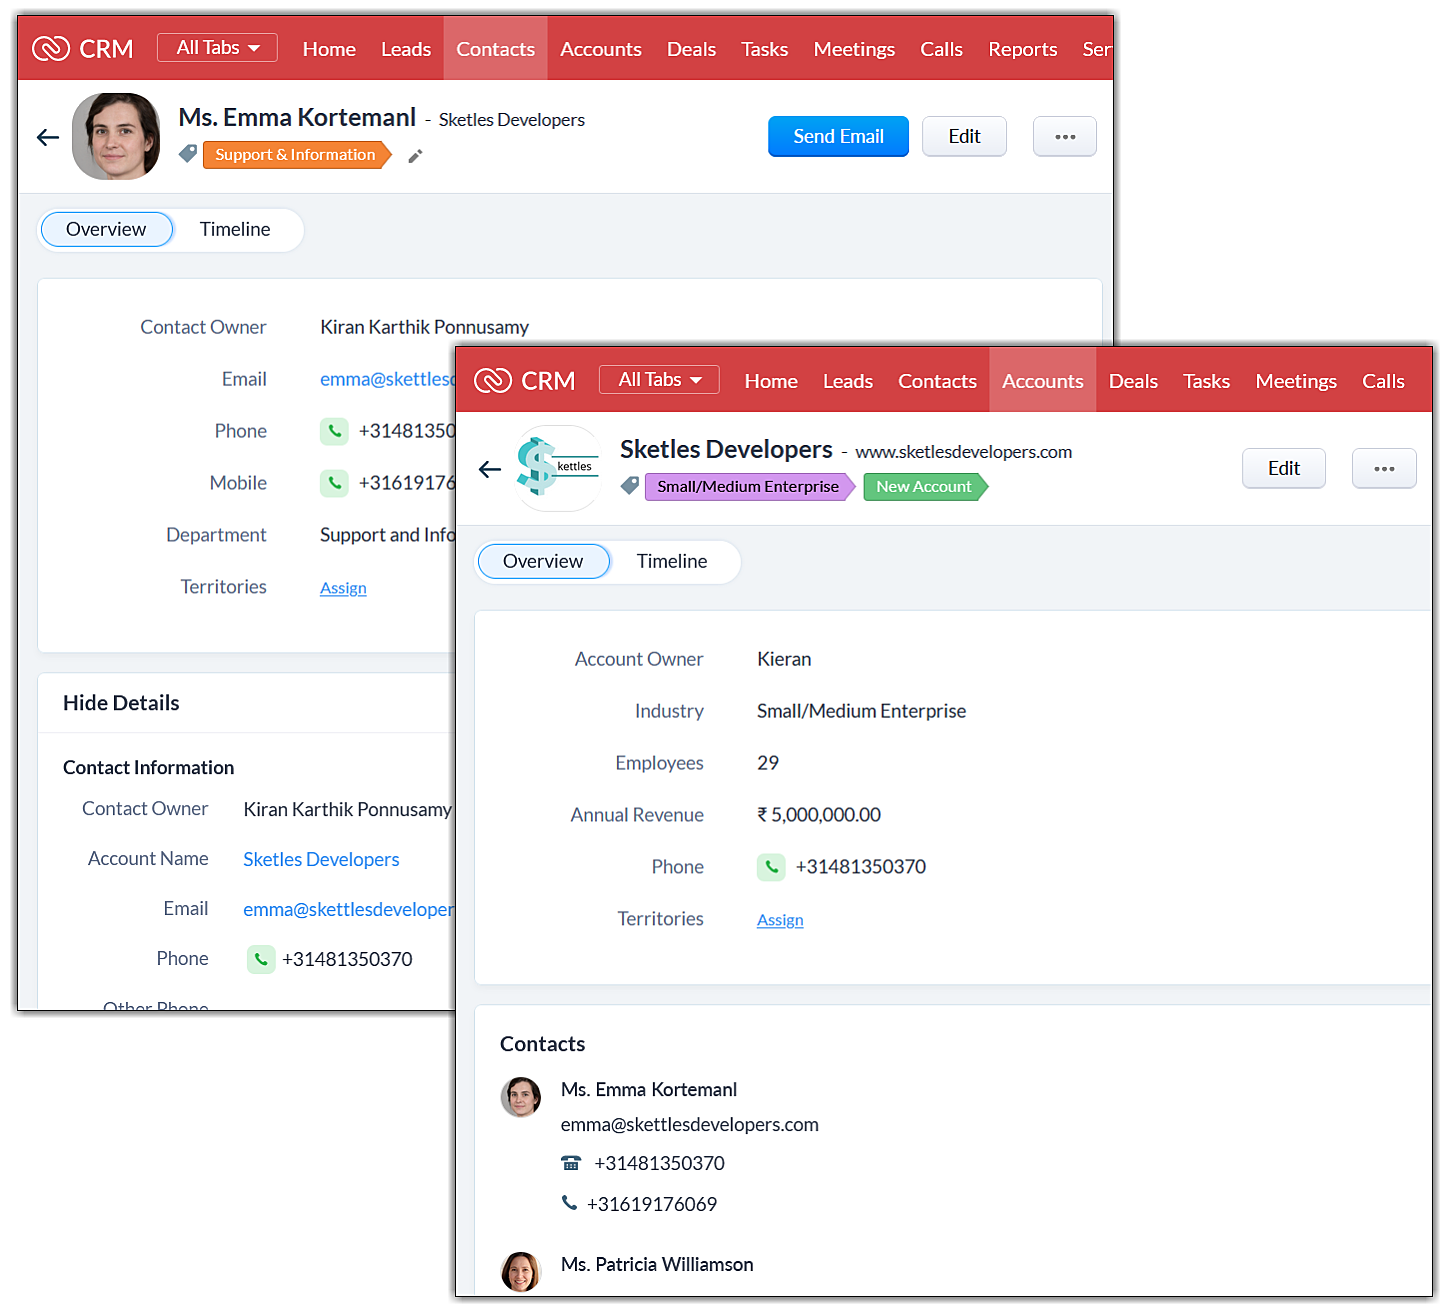Click the New Account green tag
Image resolution: width=1450 pixels, height=1306 pixels.
(x=923, y=487)
